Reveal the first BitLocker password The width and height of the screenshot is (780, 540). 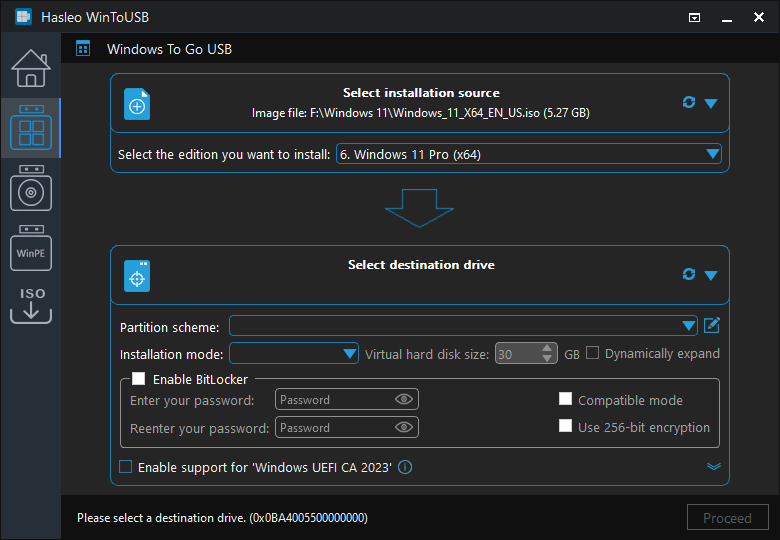click(x=404, y=399)
